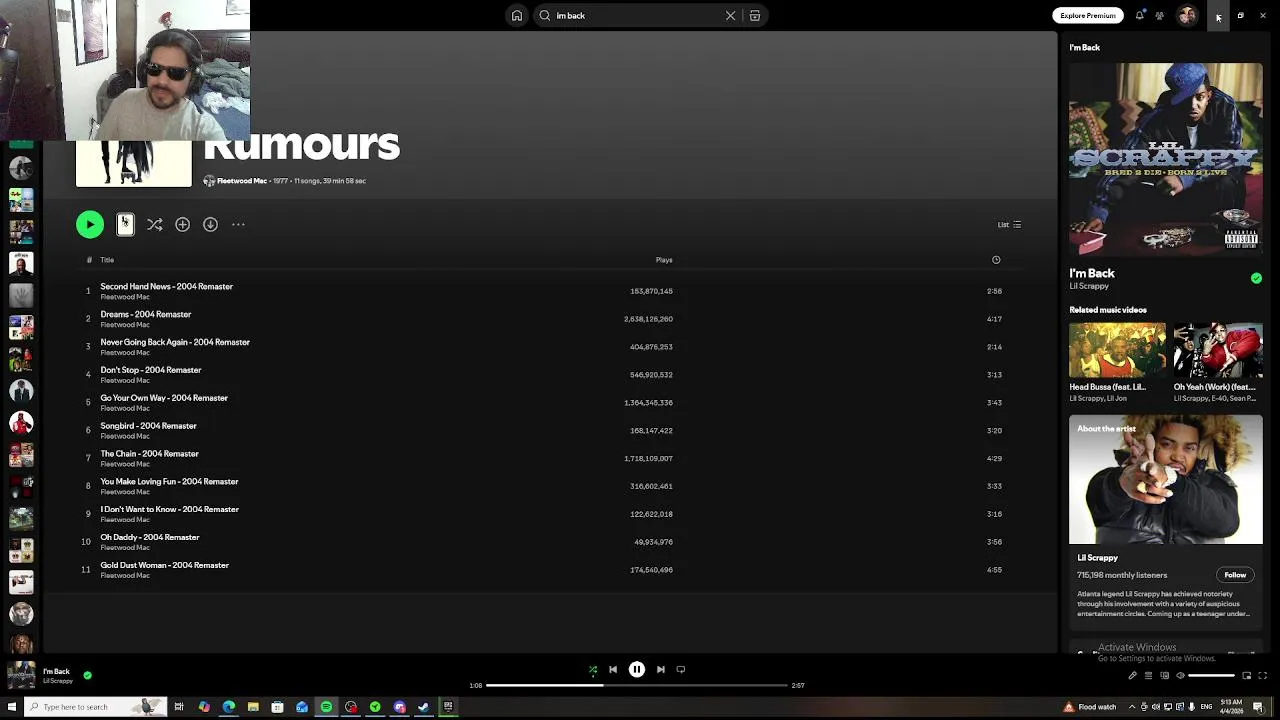The width and height of the screenshot is (1280, 720).
Task: Click the Windows taskbar search box
Action: click(96, 707)
